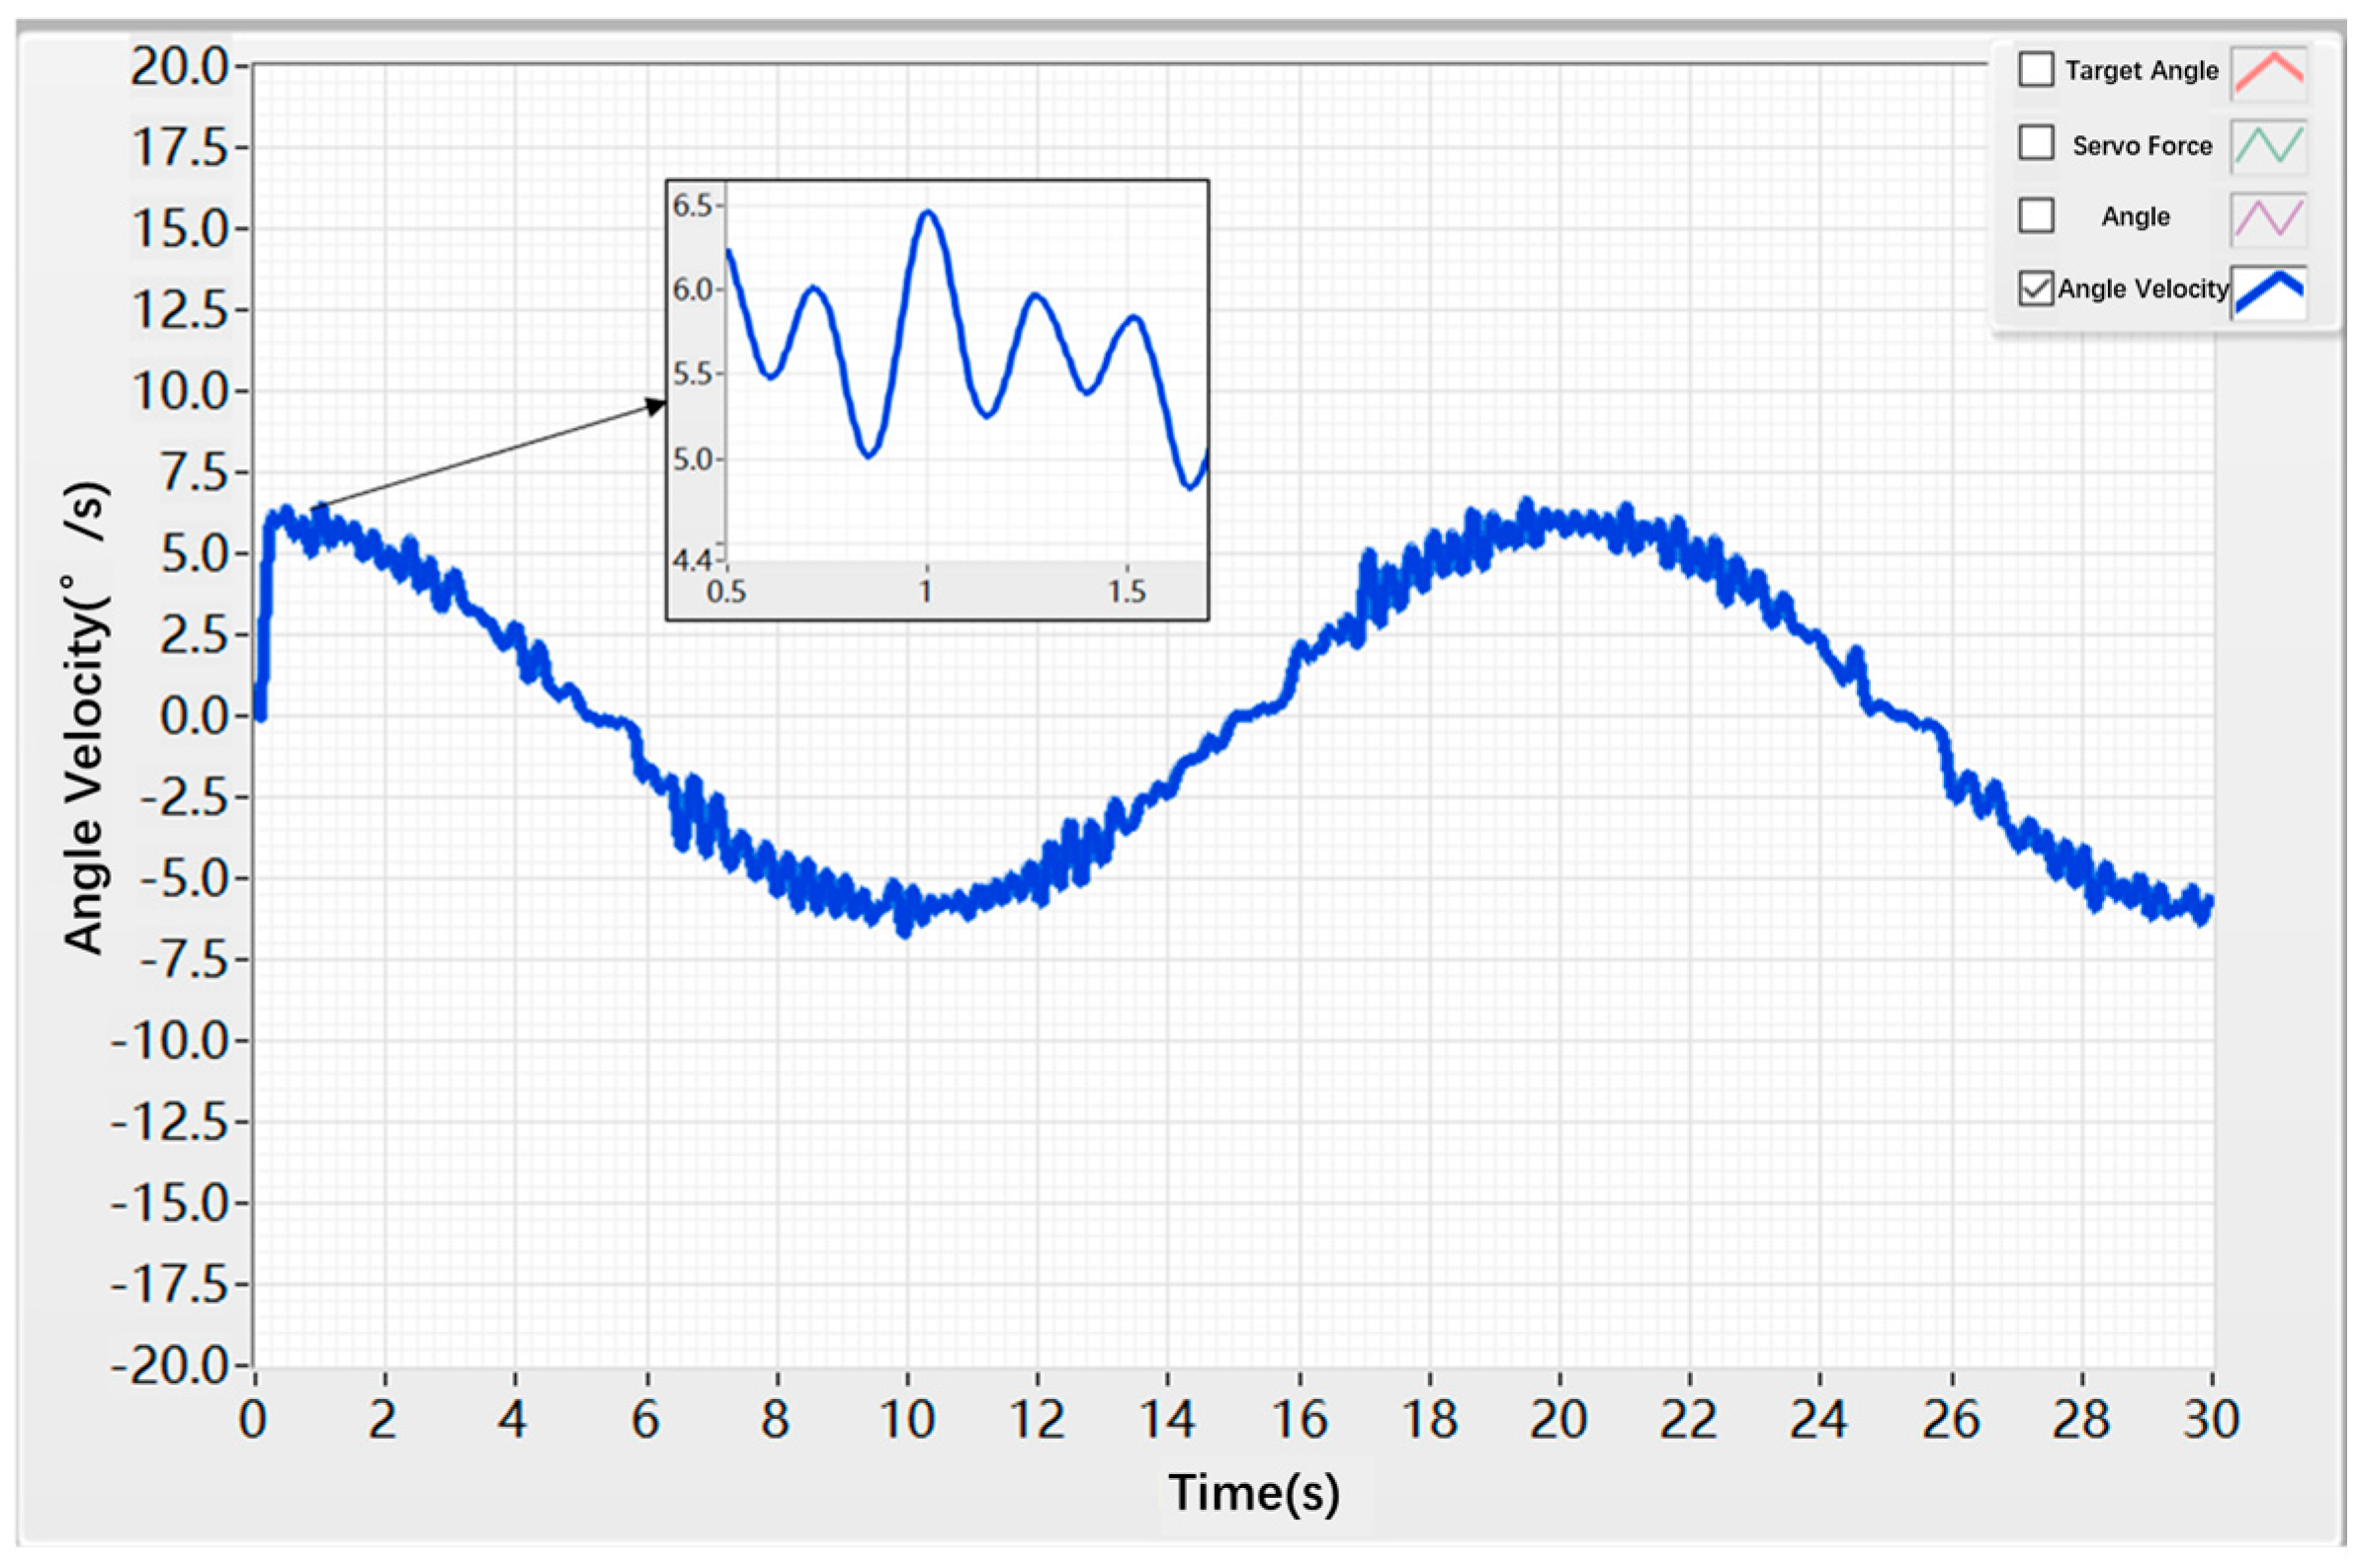
Task: Open the blue Angle Velocity plot icon
Action: (2269, 292)
